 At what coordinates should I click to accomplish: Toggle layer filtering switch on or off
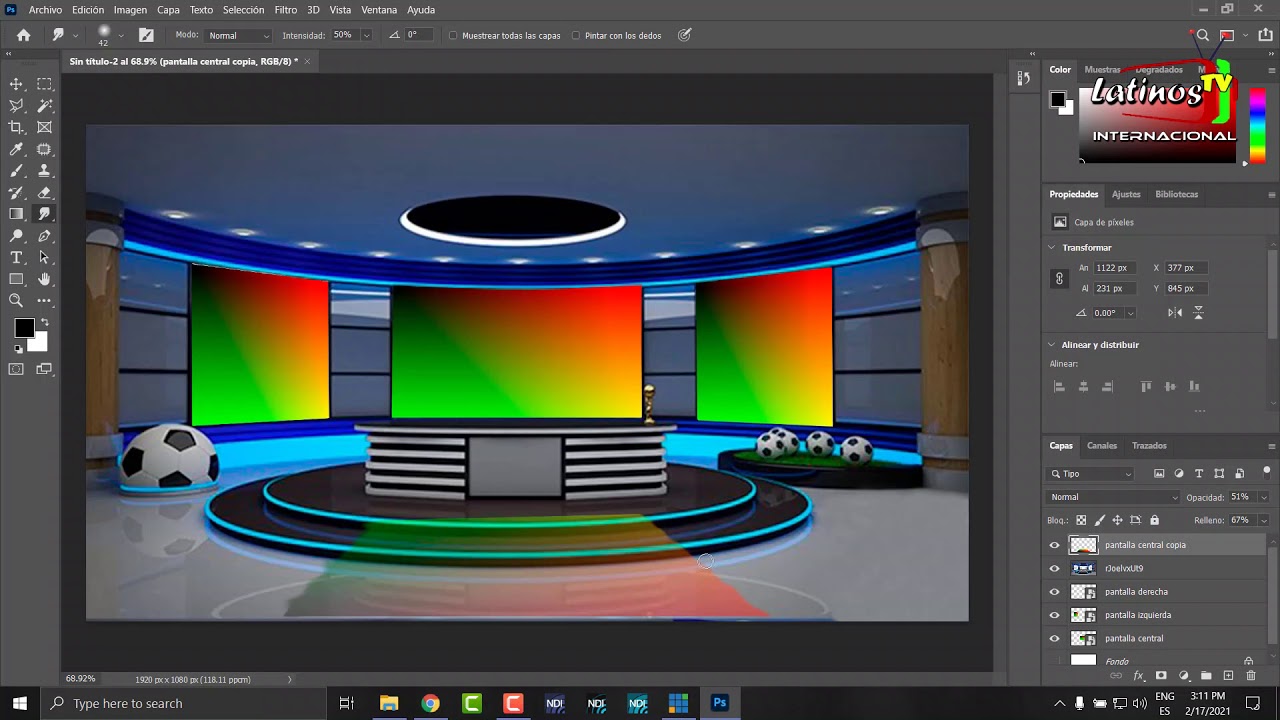point(1266,472)
